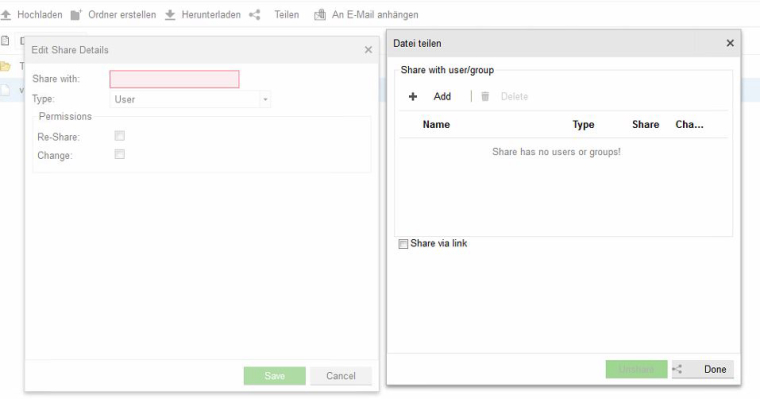Enable the Re-Share permission checkbox
The height and width of the screenshot is (399, 760).
[120, 136]
